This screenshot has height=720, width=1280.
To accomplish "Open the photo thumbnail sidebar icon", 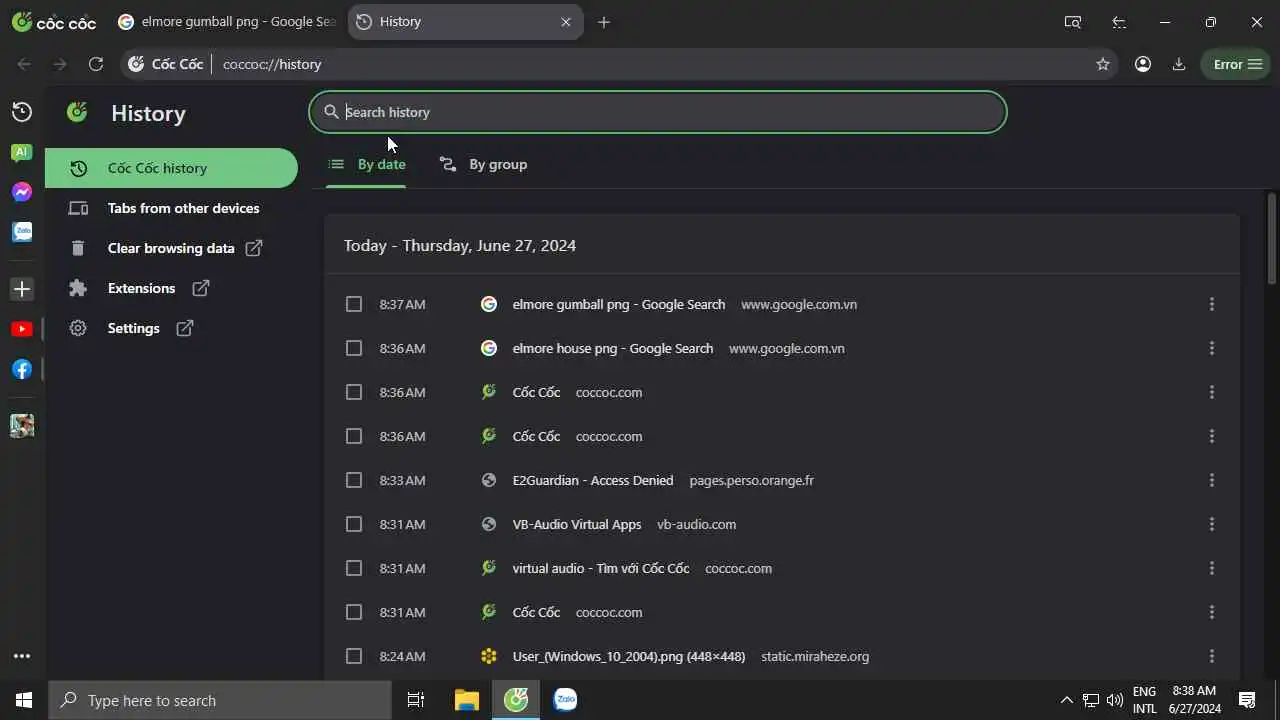I will click(21, 425).
